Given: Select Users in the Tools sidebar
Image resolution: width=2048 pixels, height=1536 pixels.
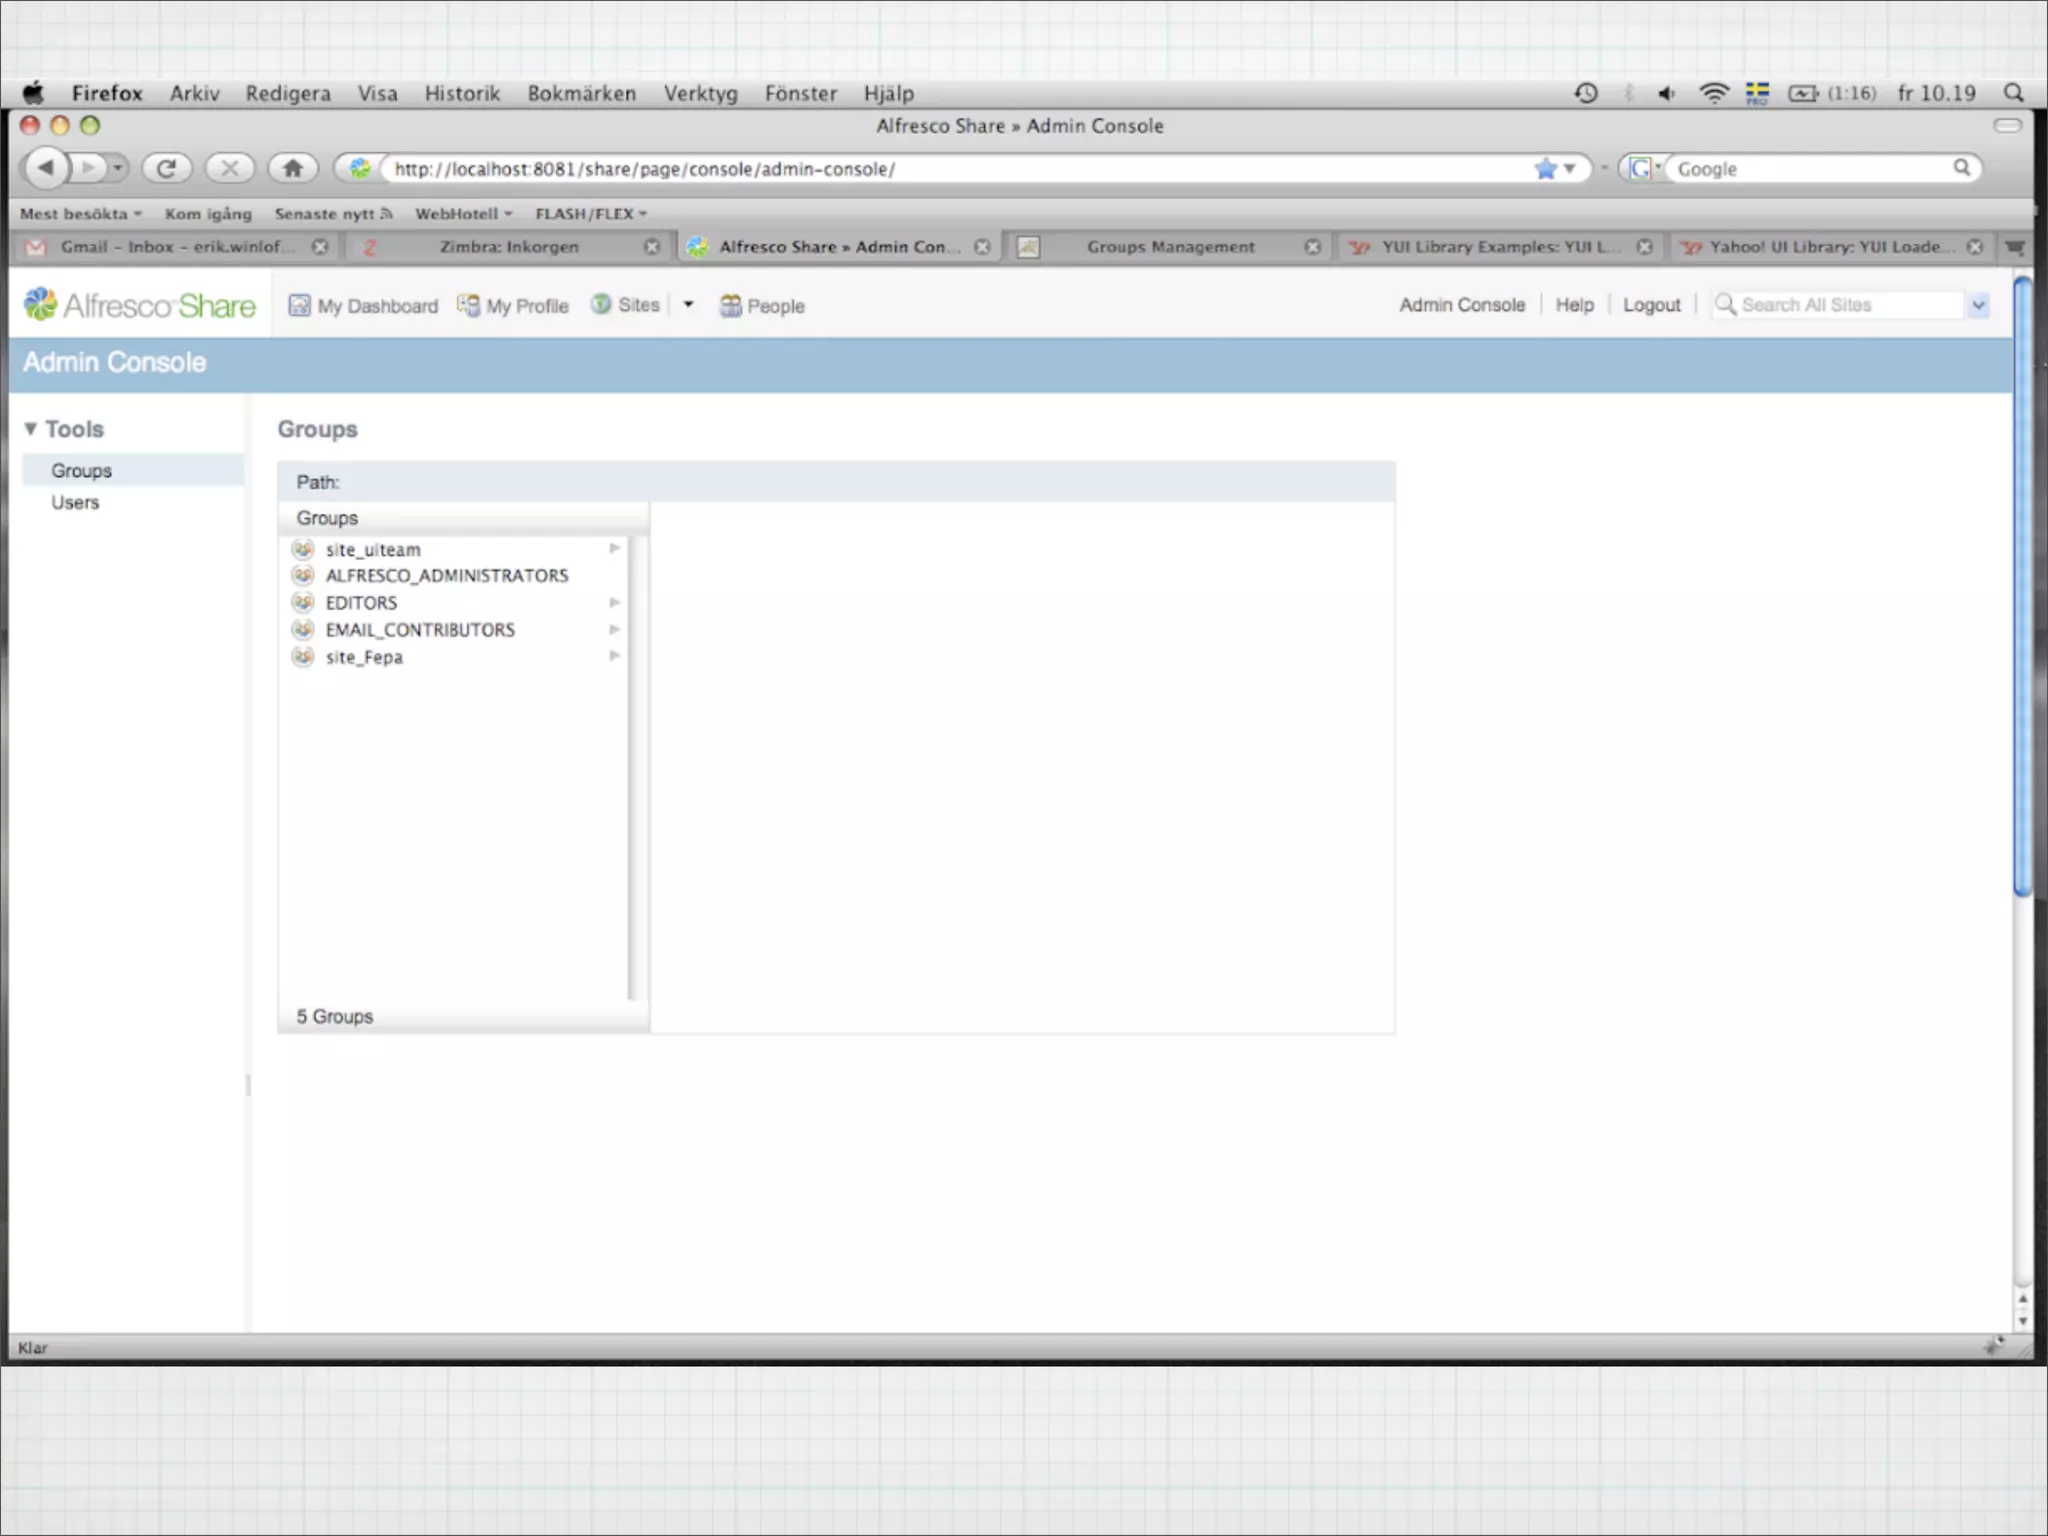Looking at the screenshot, I should tap(75, 503).
